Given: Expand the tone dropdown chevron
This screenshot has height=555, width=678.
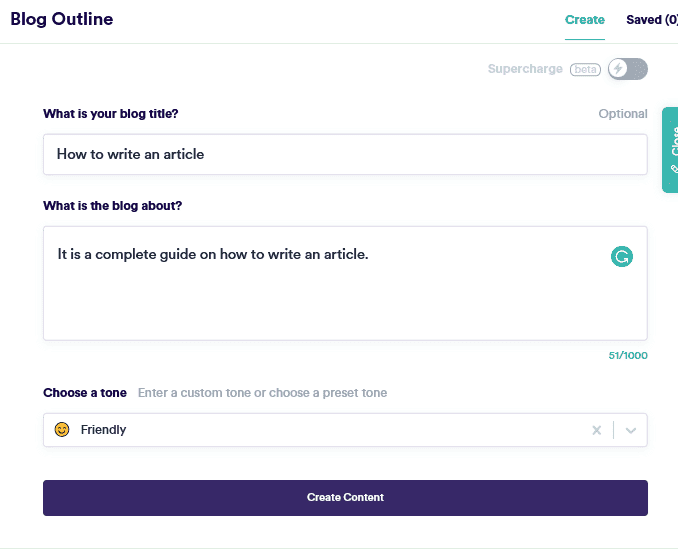Looking at the screenshot, I should (x=631, y=430).
